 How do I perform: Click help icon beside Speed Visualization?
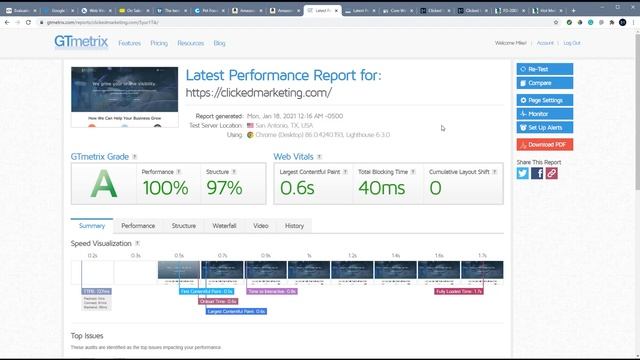pos(137,243)
